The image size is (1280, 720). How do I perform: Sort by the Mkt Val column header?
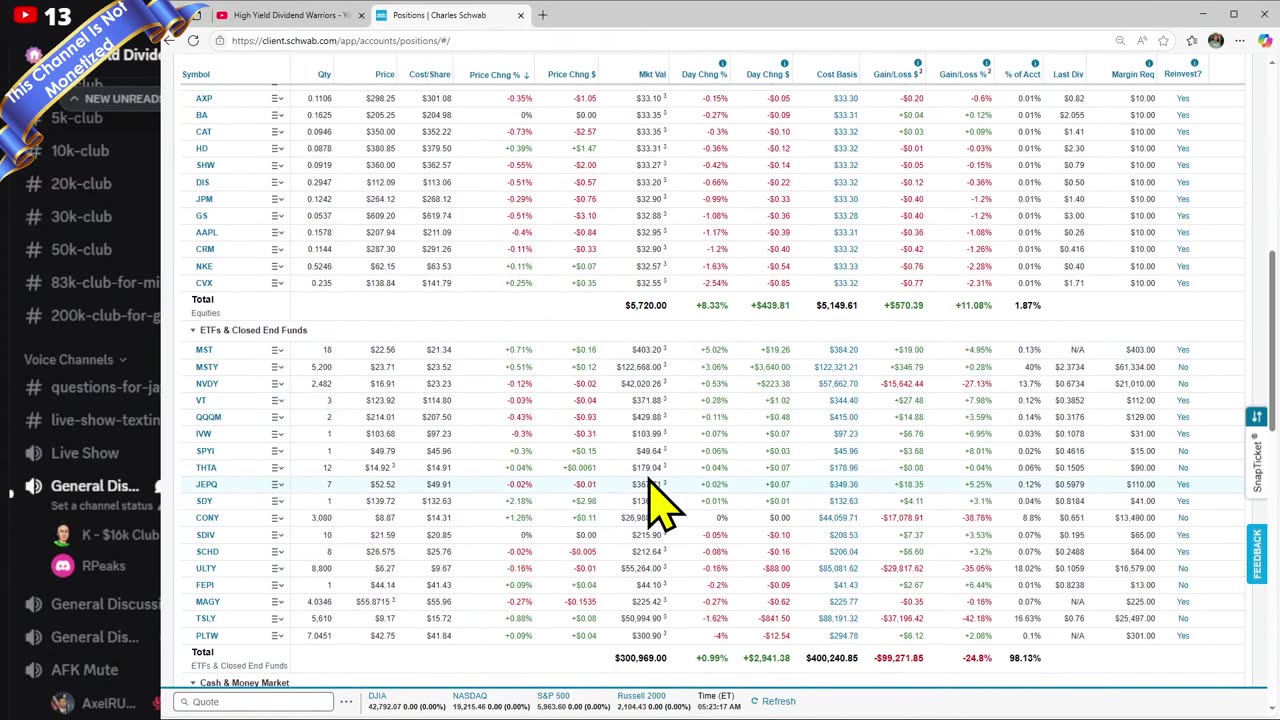[652, 74]
